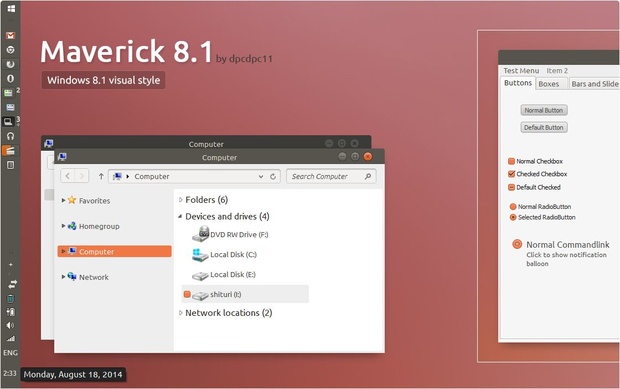Click the two-arrows sync tray icon
Viewport: 620px width, 389px height.
(12, 284)
